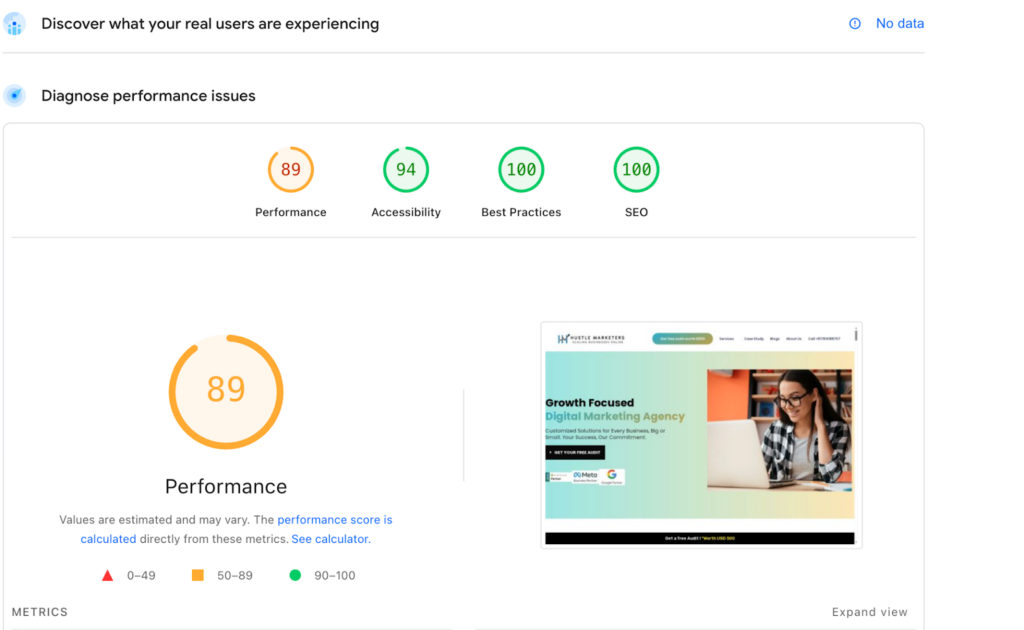Click the Accessibility label under the gauge
The width and height of the screenshot is (1024, 630).
tap(406, 212)
